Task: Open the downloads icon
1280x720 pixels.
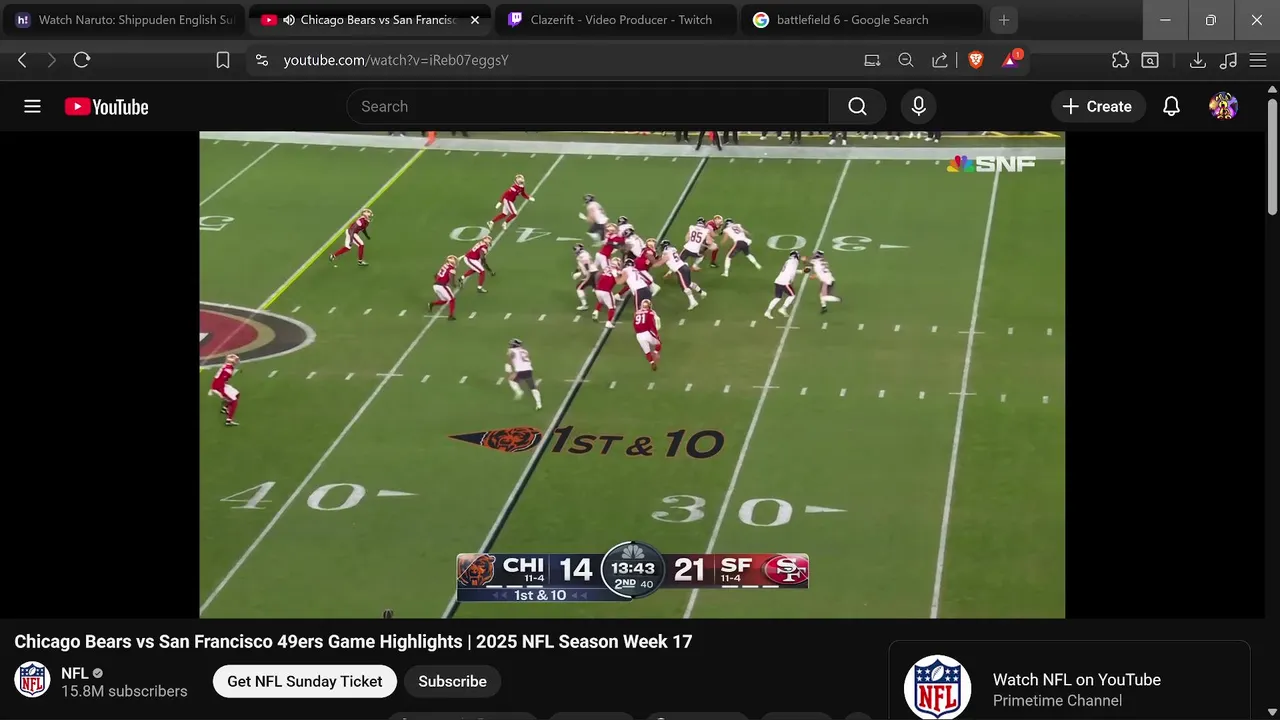Action: point(1197,60)
